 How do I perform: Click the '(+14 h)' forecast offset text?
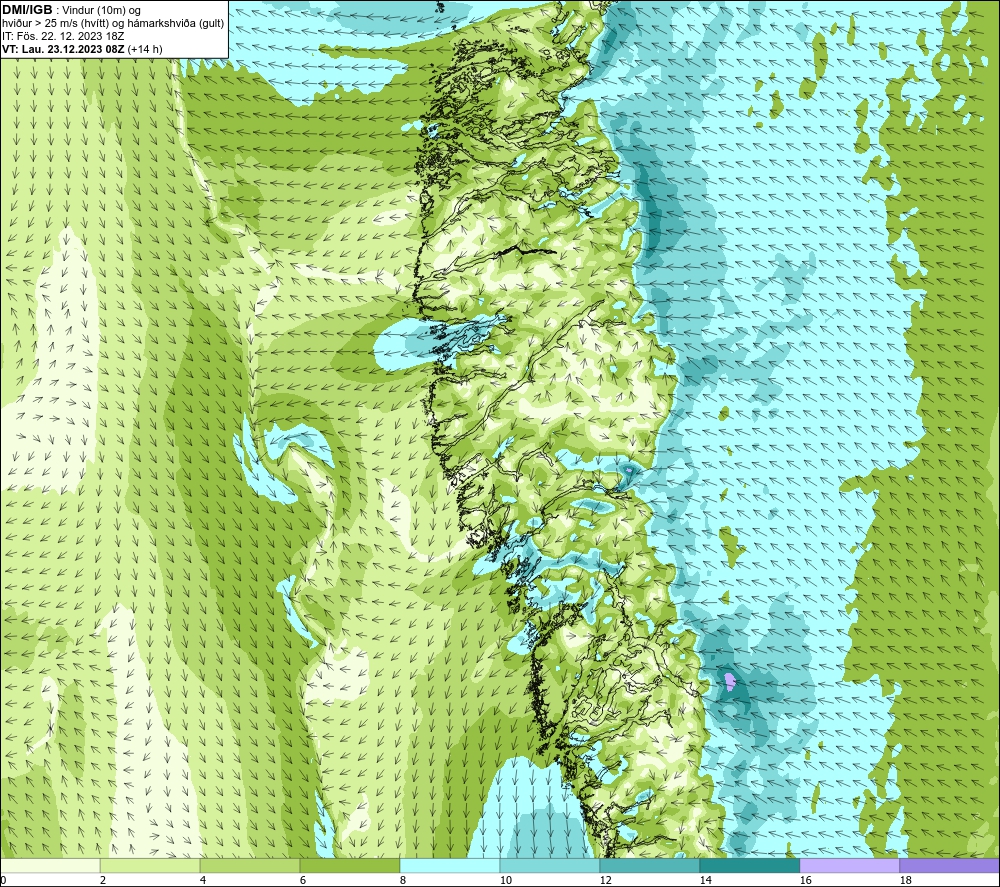(145, 49)
